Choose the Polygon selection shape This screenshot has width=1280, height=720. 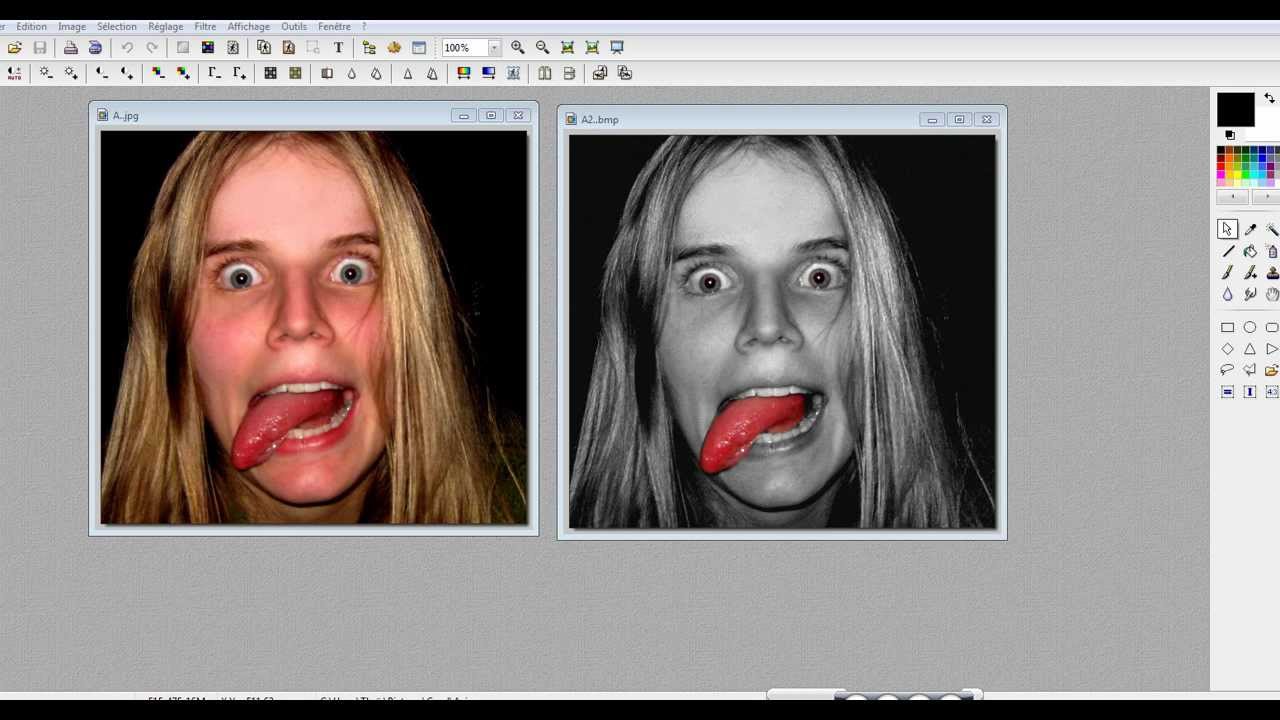click(x=1250, y=370)
